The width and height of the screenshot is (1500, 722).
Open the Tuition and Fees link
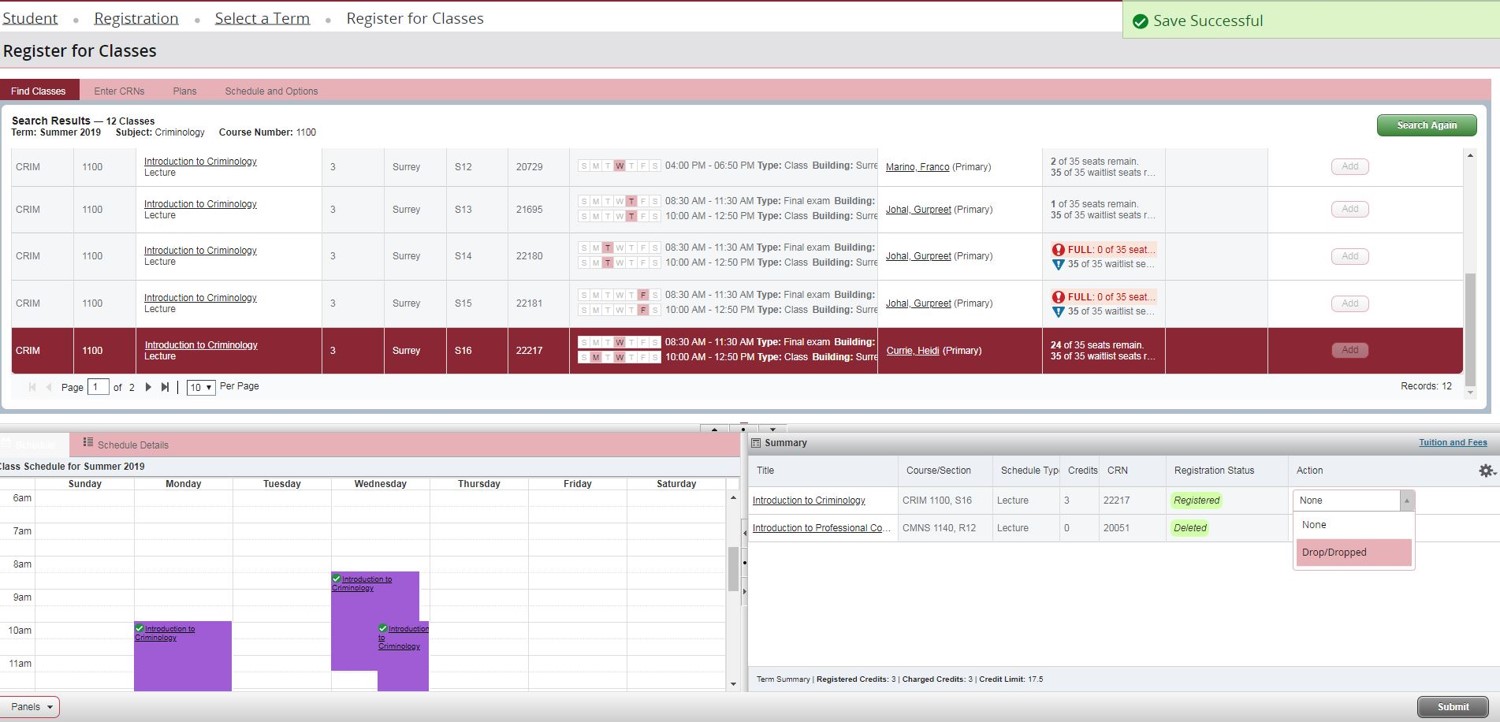[1452, 442]
